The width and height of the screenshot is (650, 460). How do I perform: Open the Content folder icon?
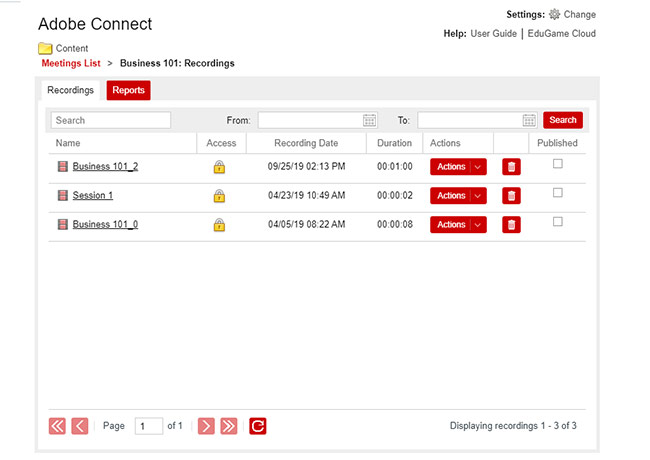[45, 48]
